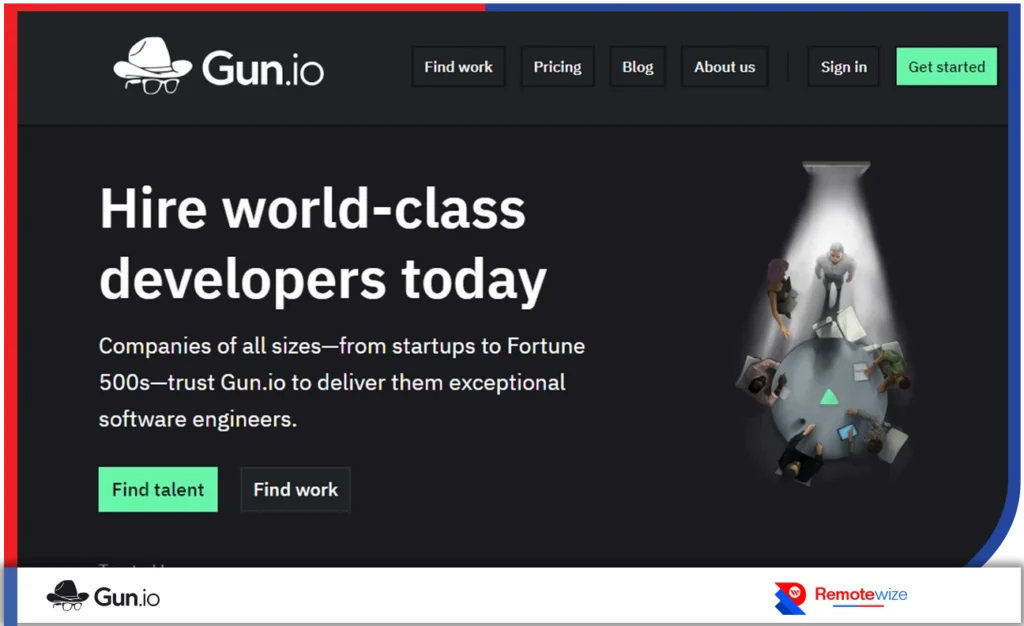The width and height of the screenshot is (1024, 626).
Task: Click the green Find talent button
Action: click(x=158, y=489)
